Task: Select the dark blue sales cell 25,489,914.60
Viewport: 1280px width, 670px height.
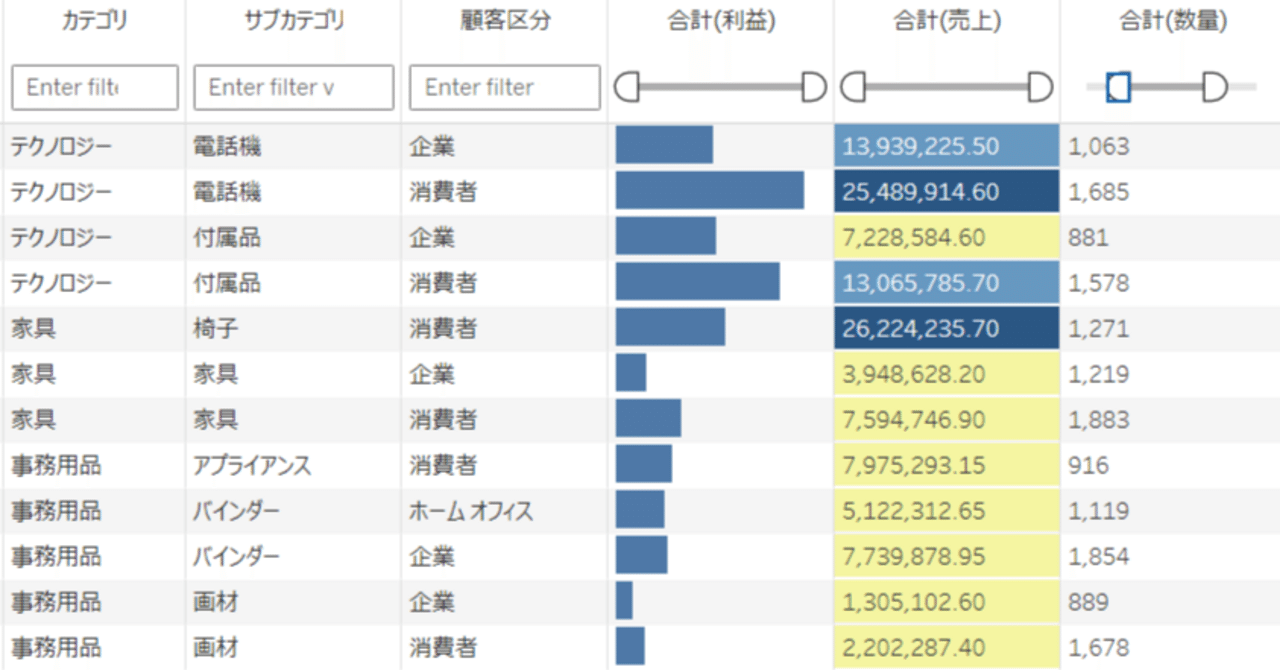Action: coord(945,191)
